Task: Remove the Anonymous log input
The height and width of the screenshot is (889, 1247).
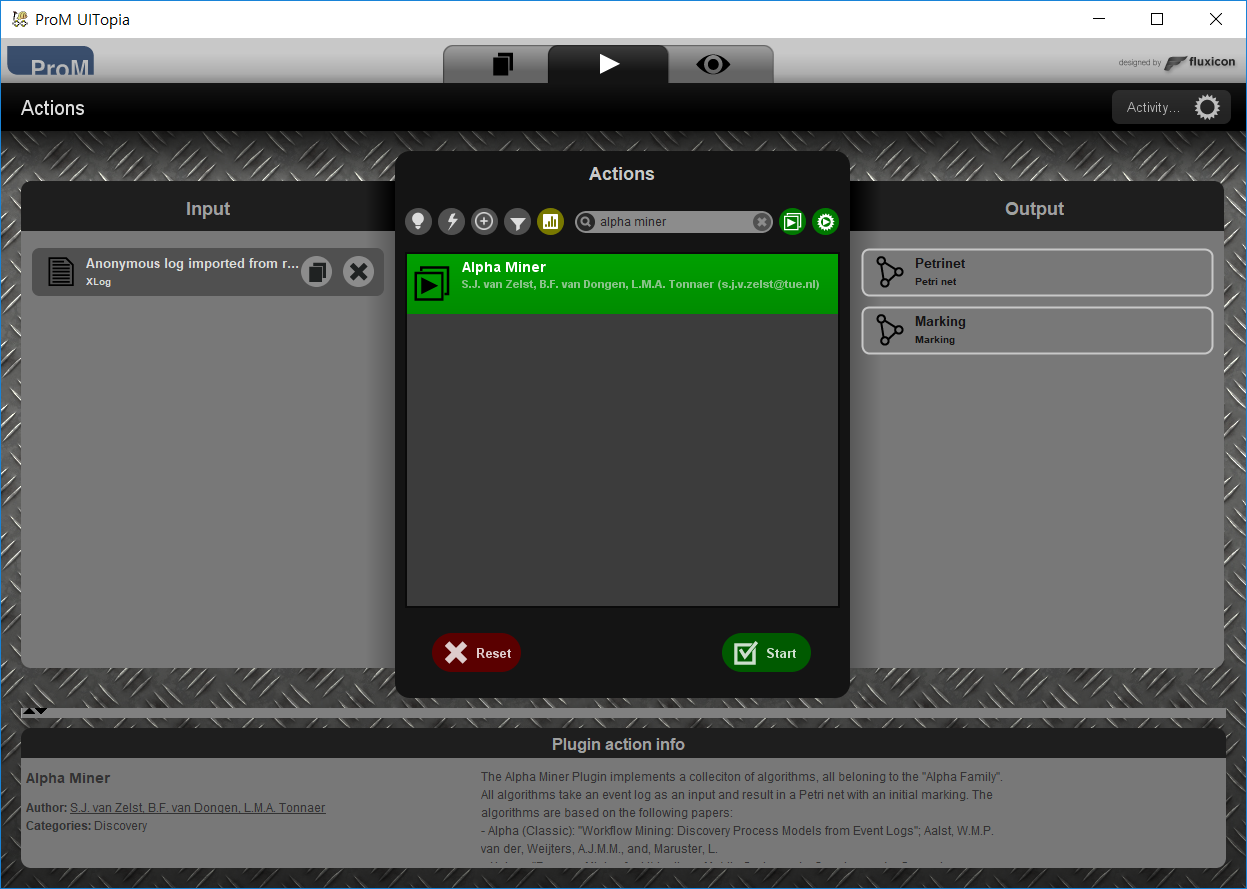Action: [x=358, y=272]
